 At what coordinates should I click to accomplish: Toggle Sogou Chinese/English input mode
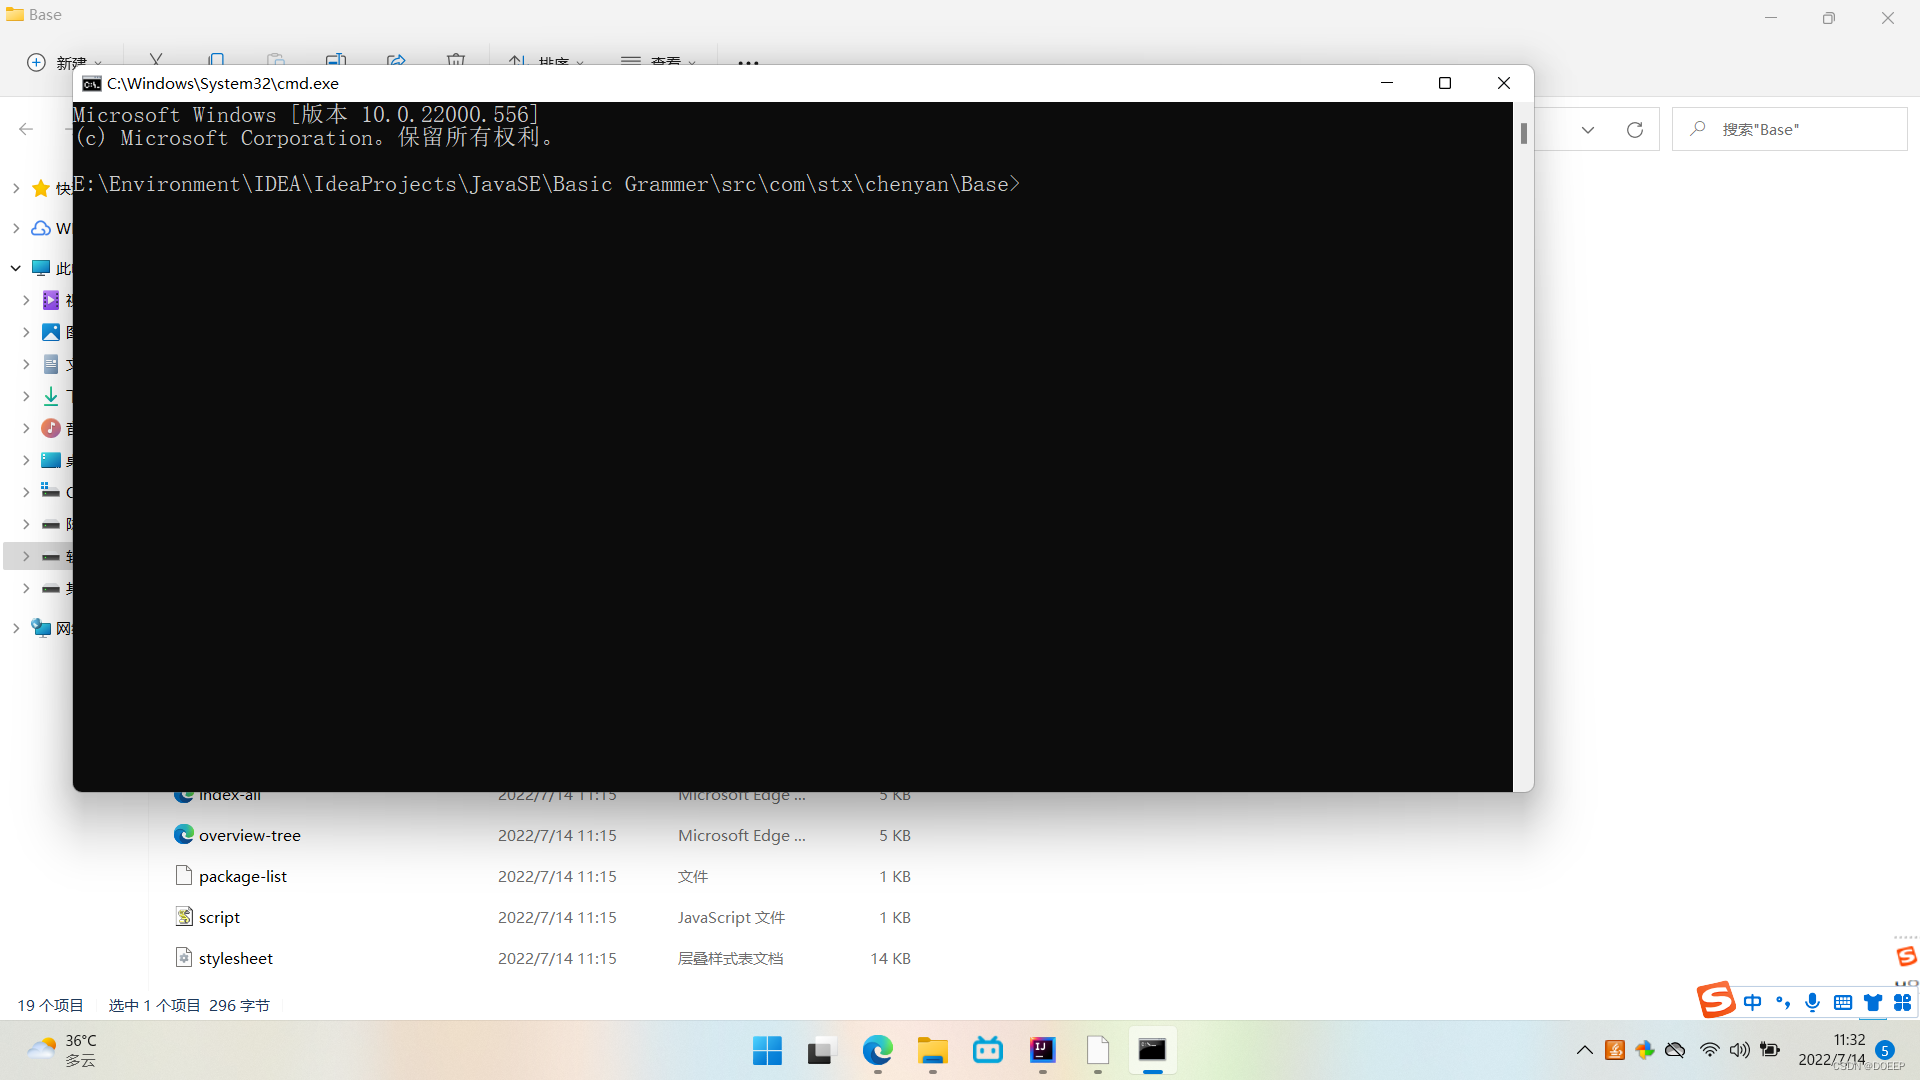[x=1752, y=1002]
